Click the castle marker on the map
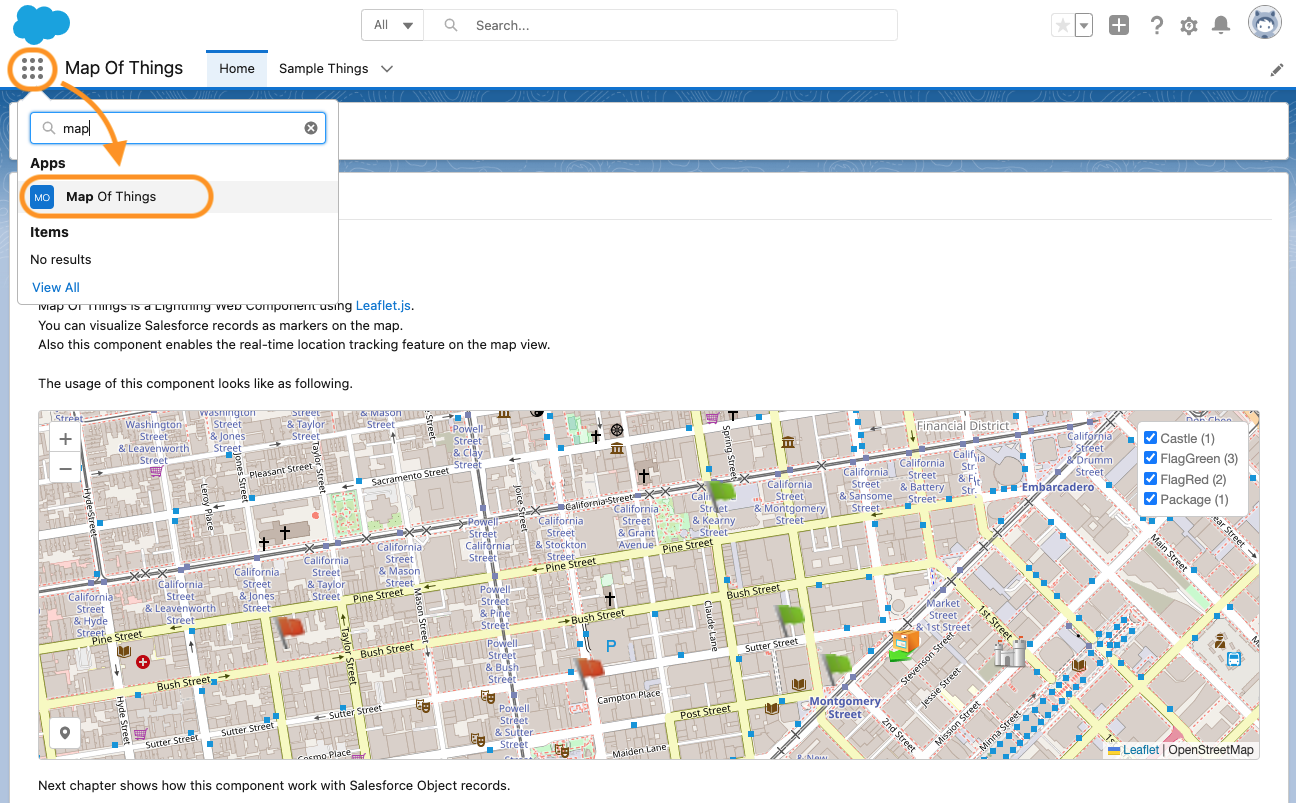The width and height of the screenshot is (1296, 803). [x=1010, y=653]
